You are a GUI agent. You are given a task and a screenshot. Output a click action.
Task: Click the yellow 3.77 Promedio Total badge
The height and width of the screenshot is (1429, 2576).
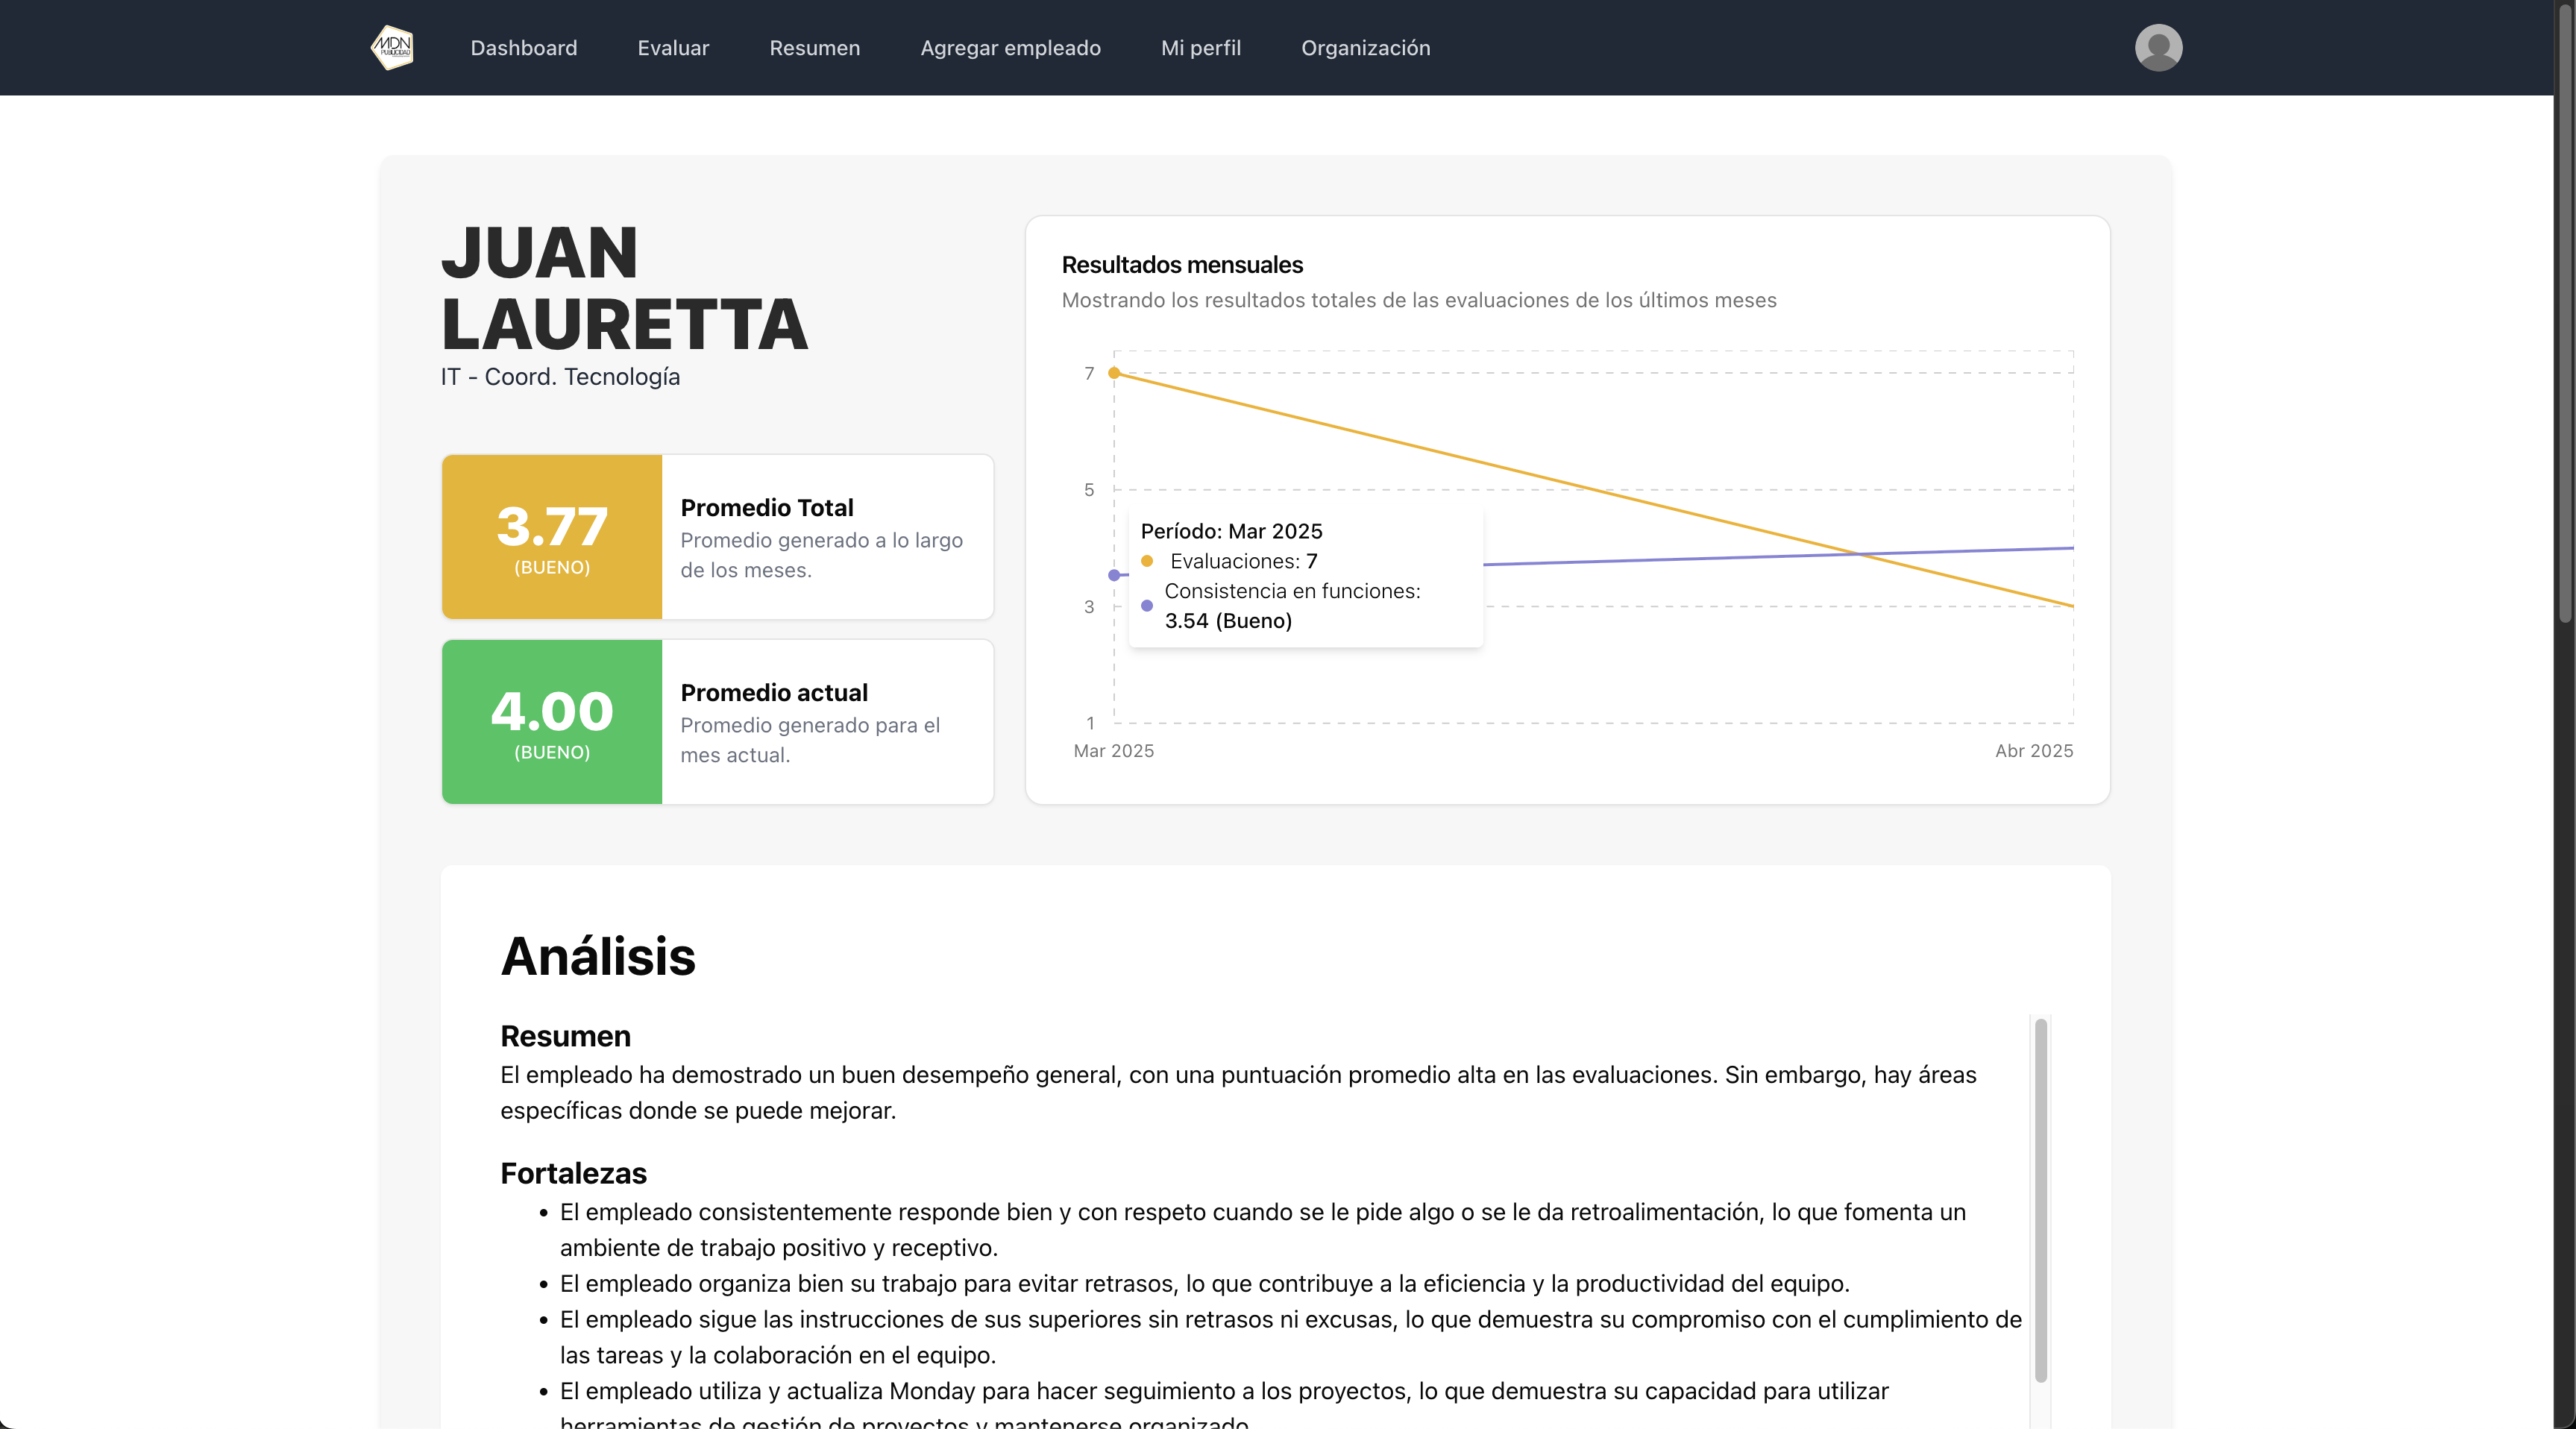[x=552, y=537]
